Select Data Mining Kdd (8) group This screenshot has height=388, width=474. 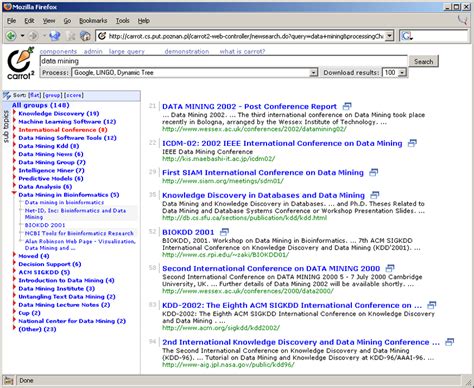(49, 146)
